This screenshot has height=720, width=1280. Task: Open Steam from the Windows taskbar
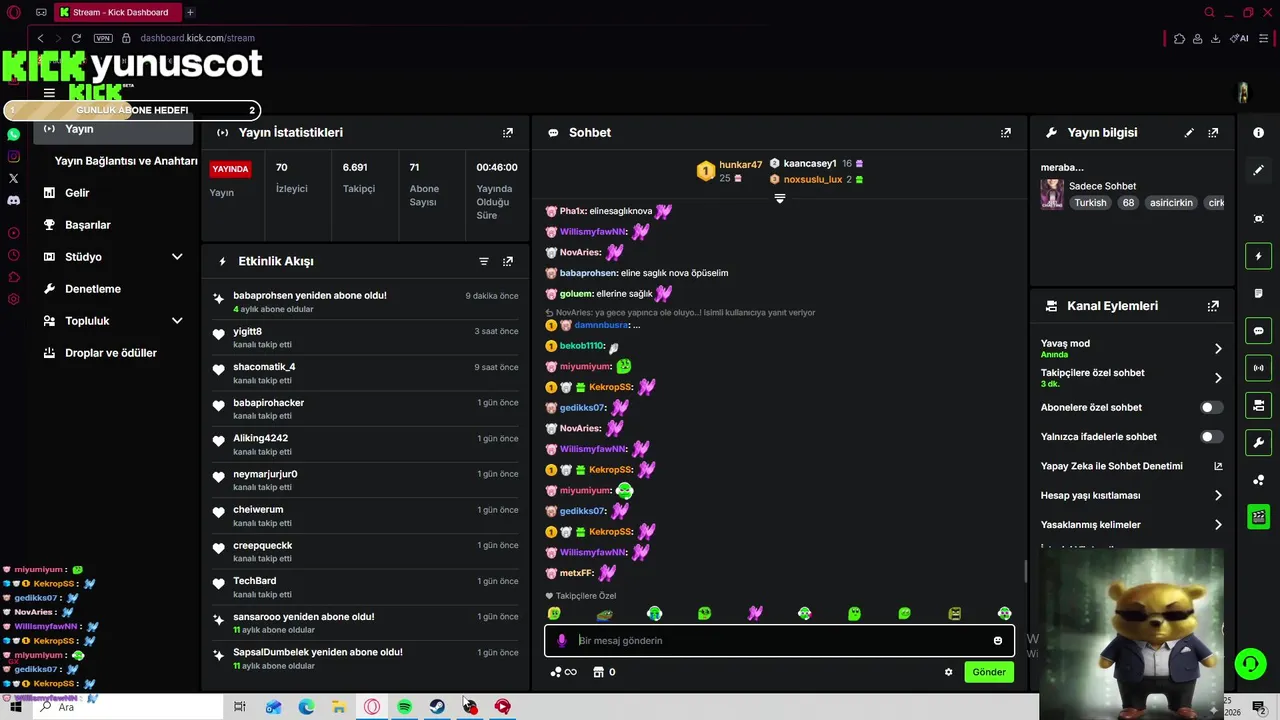[437, 707]
